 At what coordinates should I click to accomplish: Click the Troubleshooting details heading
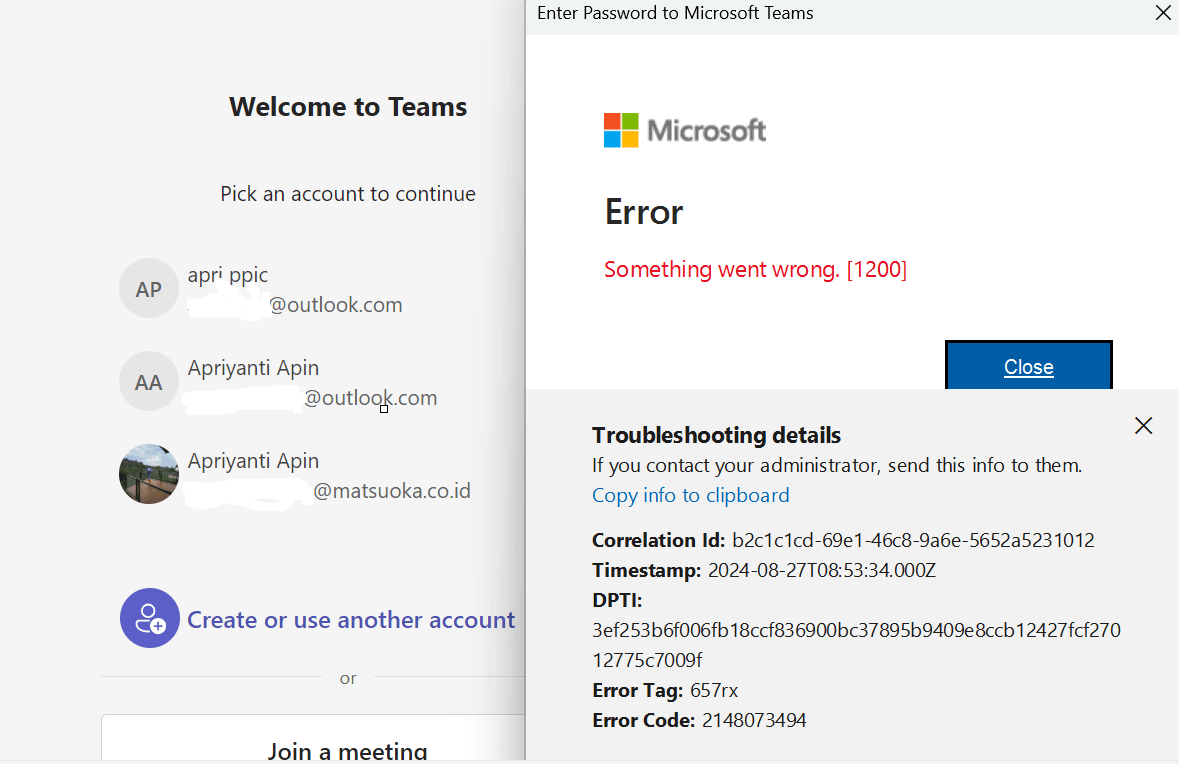pyautogui.click(x=716, y=435)
